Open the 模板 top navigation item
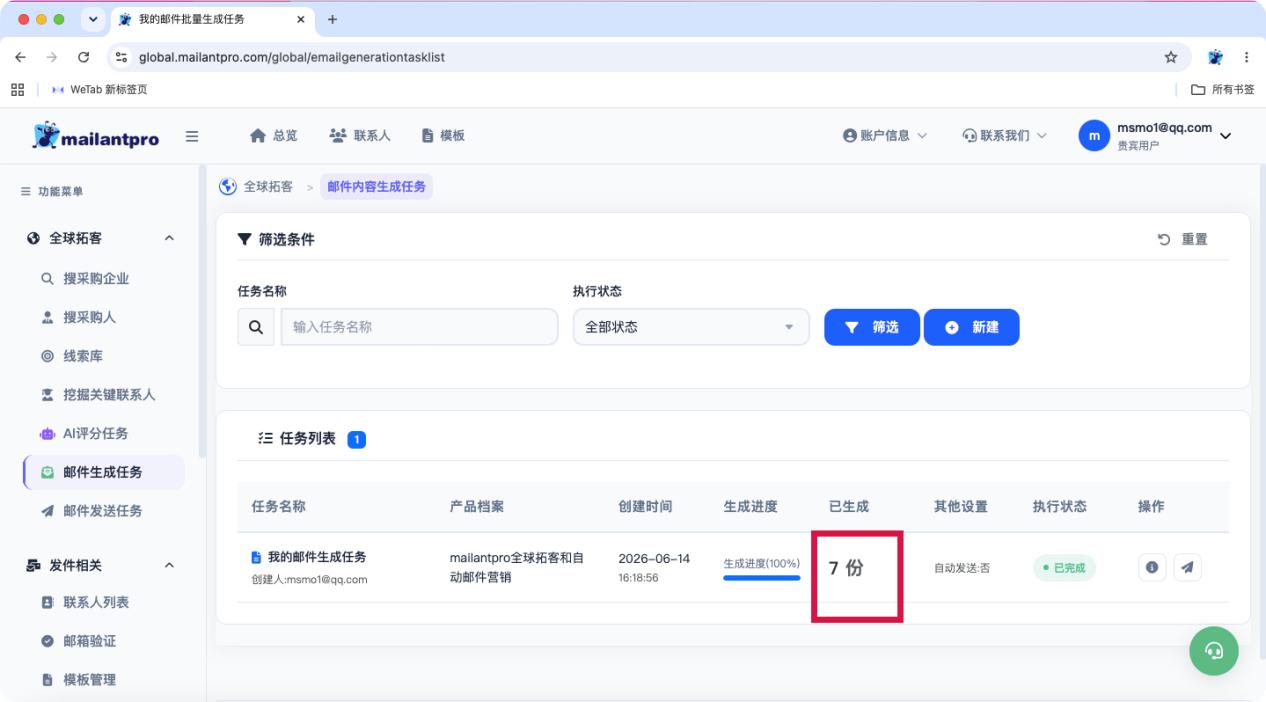Image resolution: width=1266 pixels, height=702 pixels. [442, 136]
